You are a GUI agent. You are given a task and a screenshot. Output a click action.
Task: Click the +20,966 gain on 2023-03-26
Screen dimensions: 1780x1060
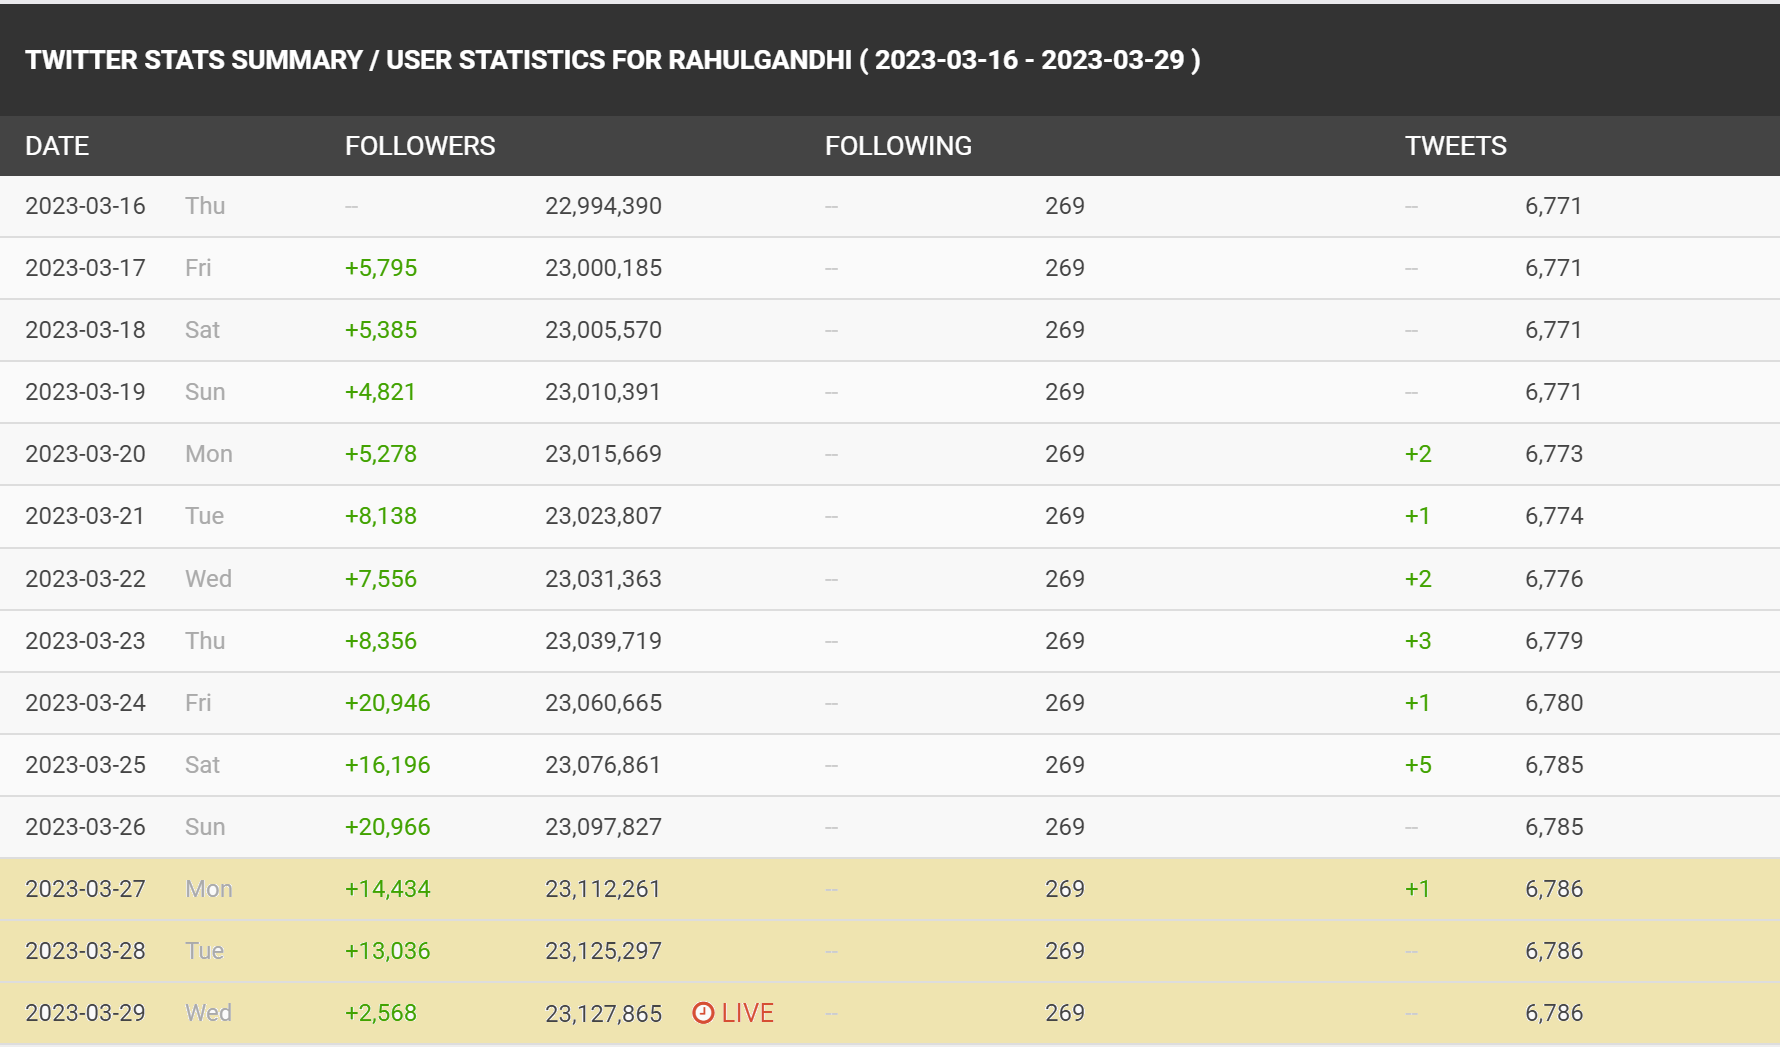(x=387, y=827)
